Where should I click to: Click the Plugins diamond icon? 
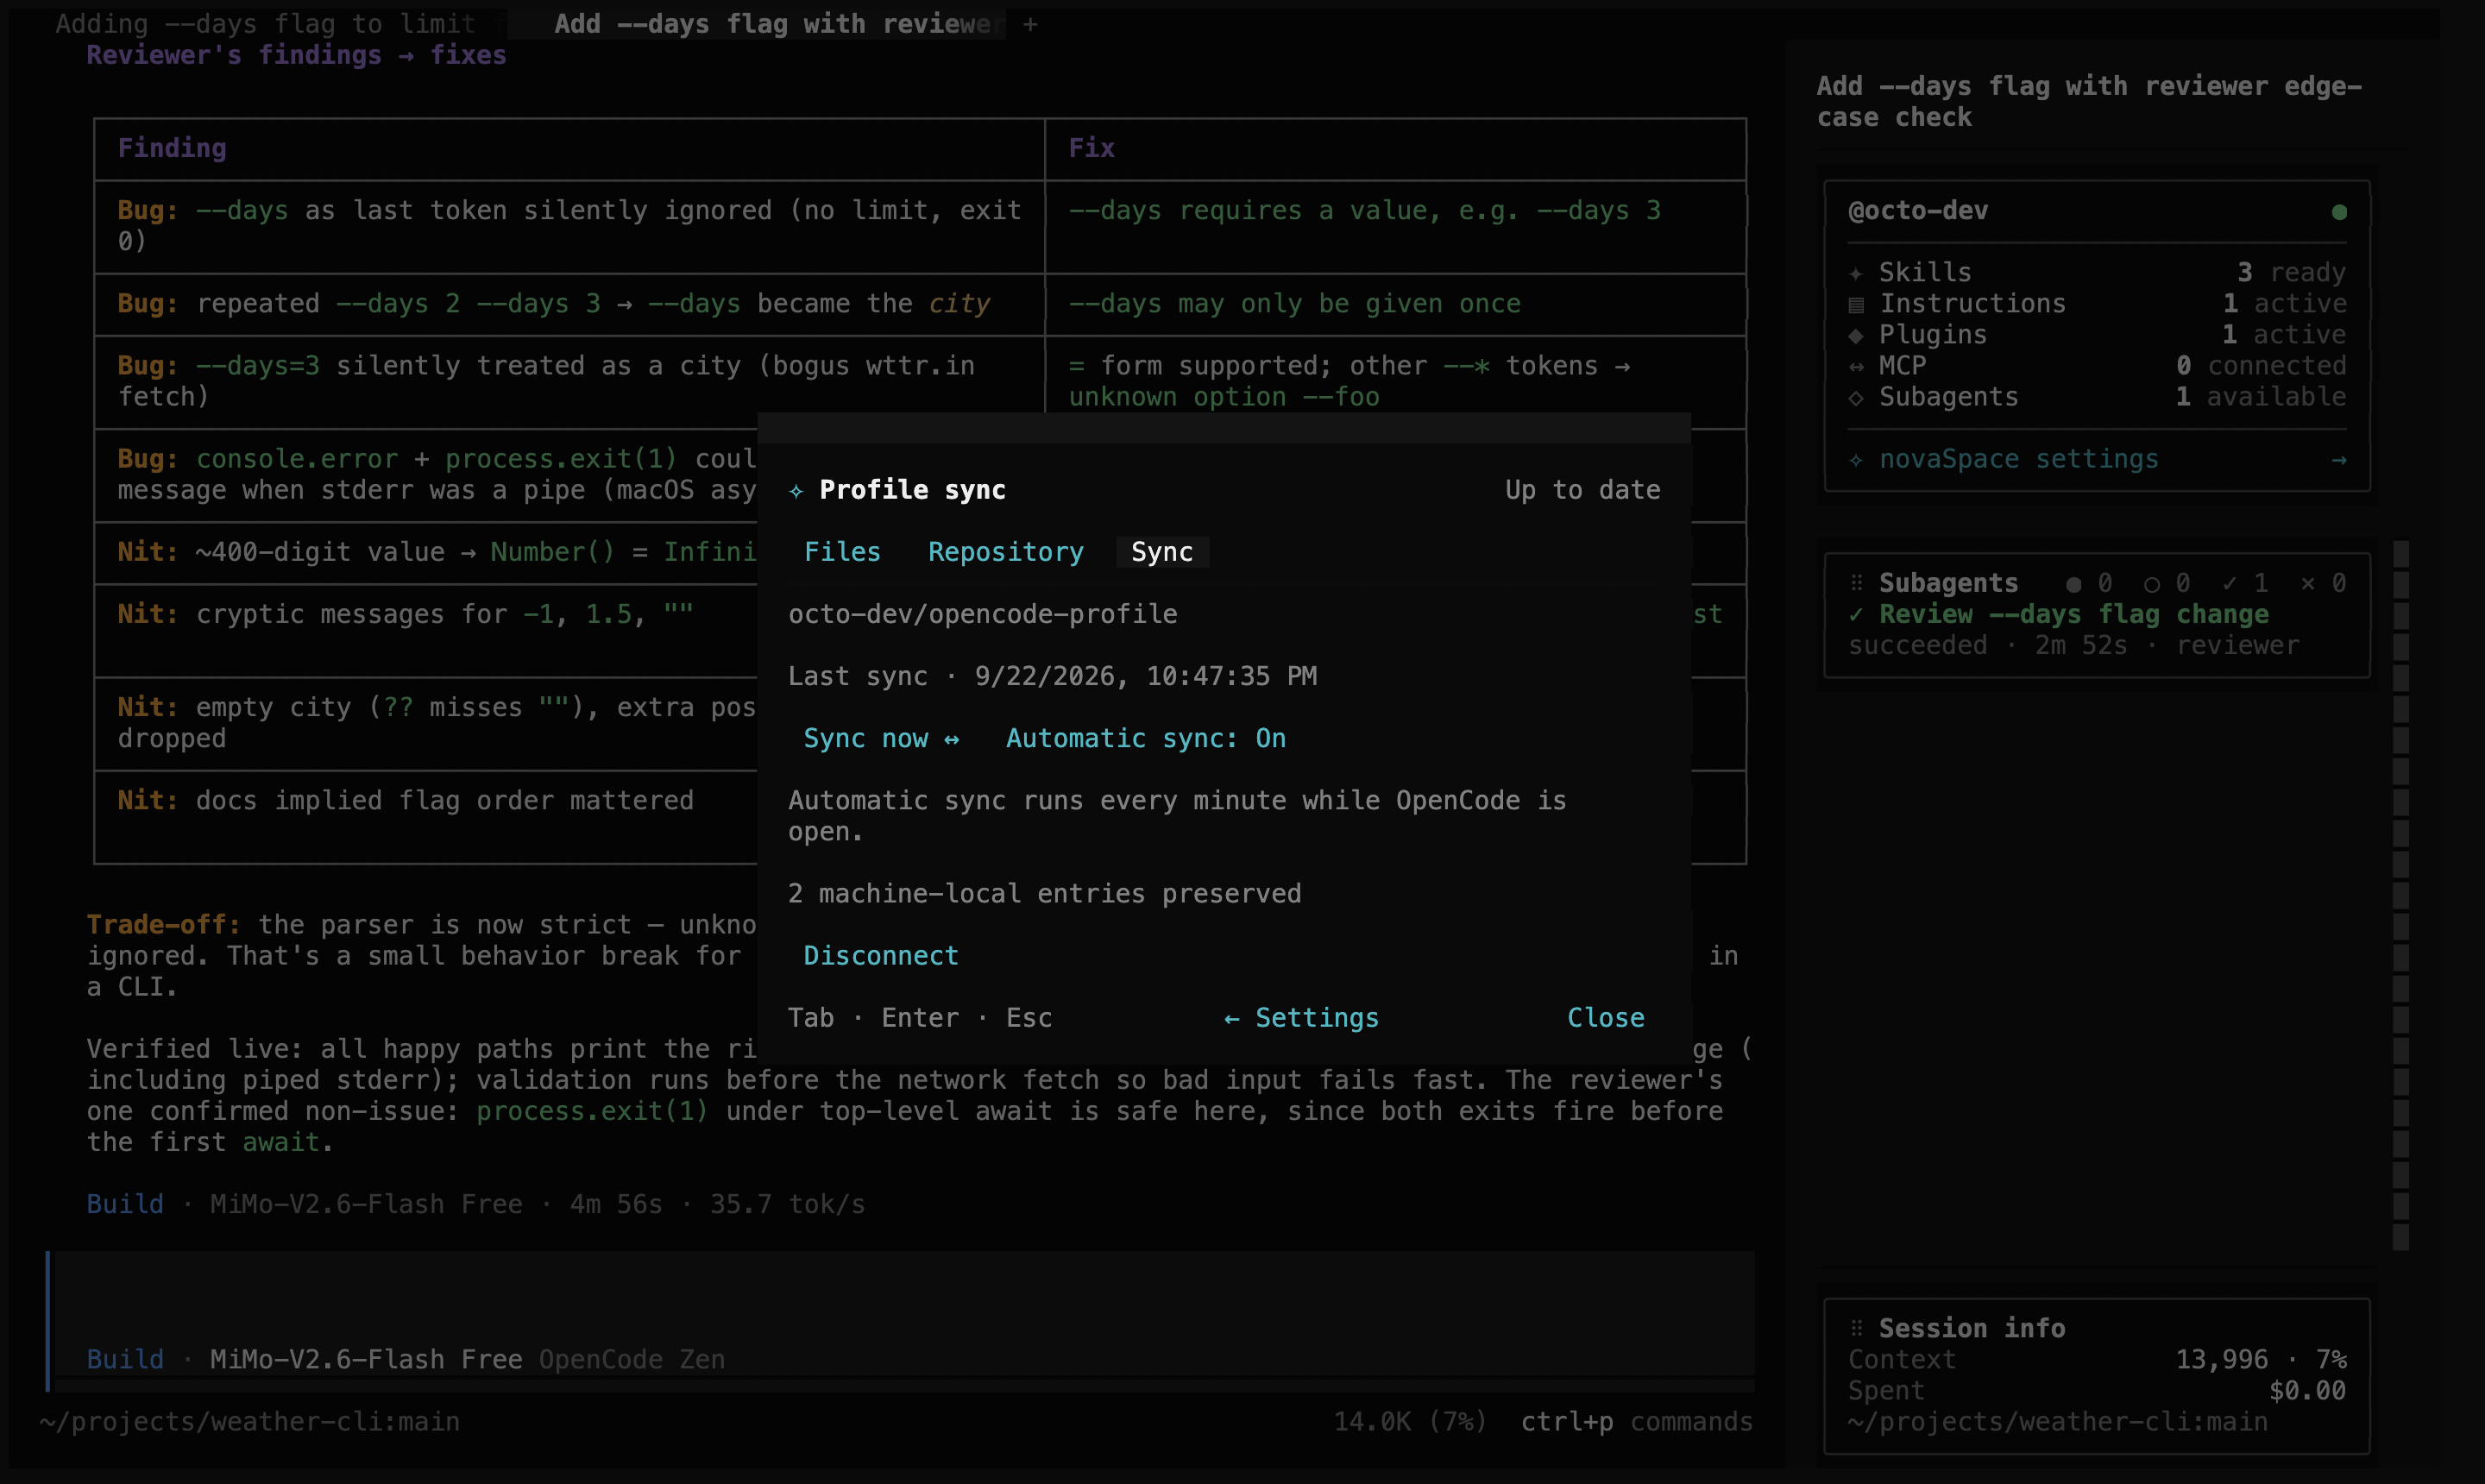click(x=1856, y=335)
